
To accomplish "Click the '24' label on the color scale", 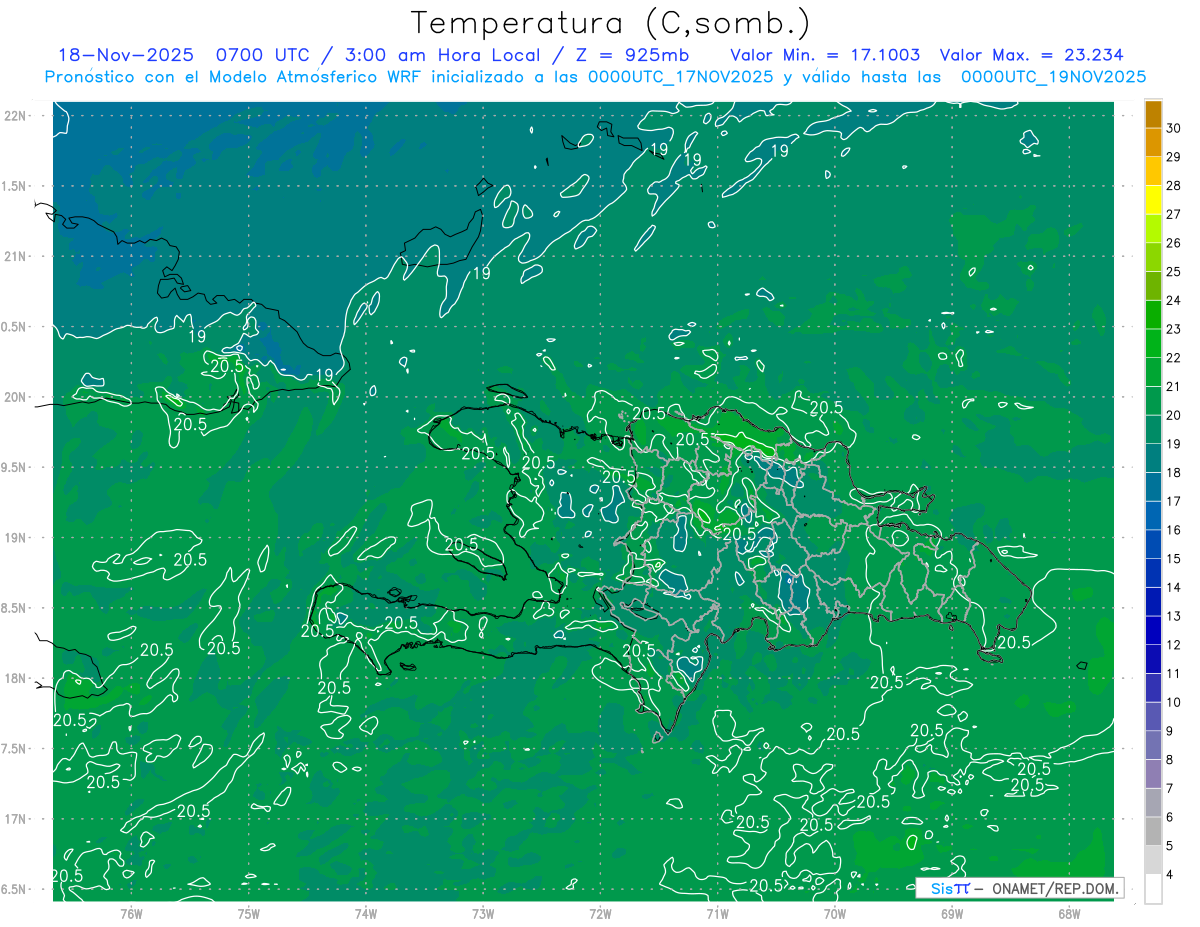I will click(1174, 300).
